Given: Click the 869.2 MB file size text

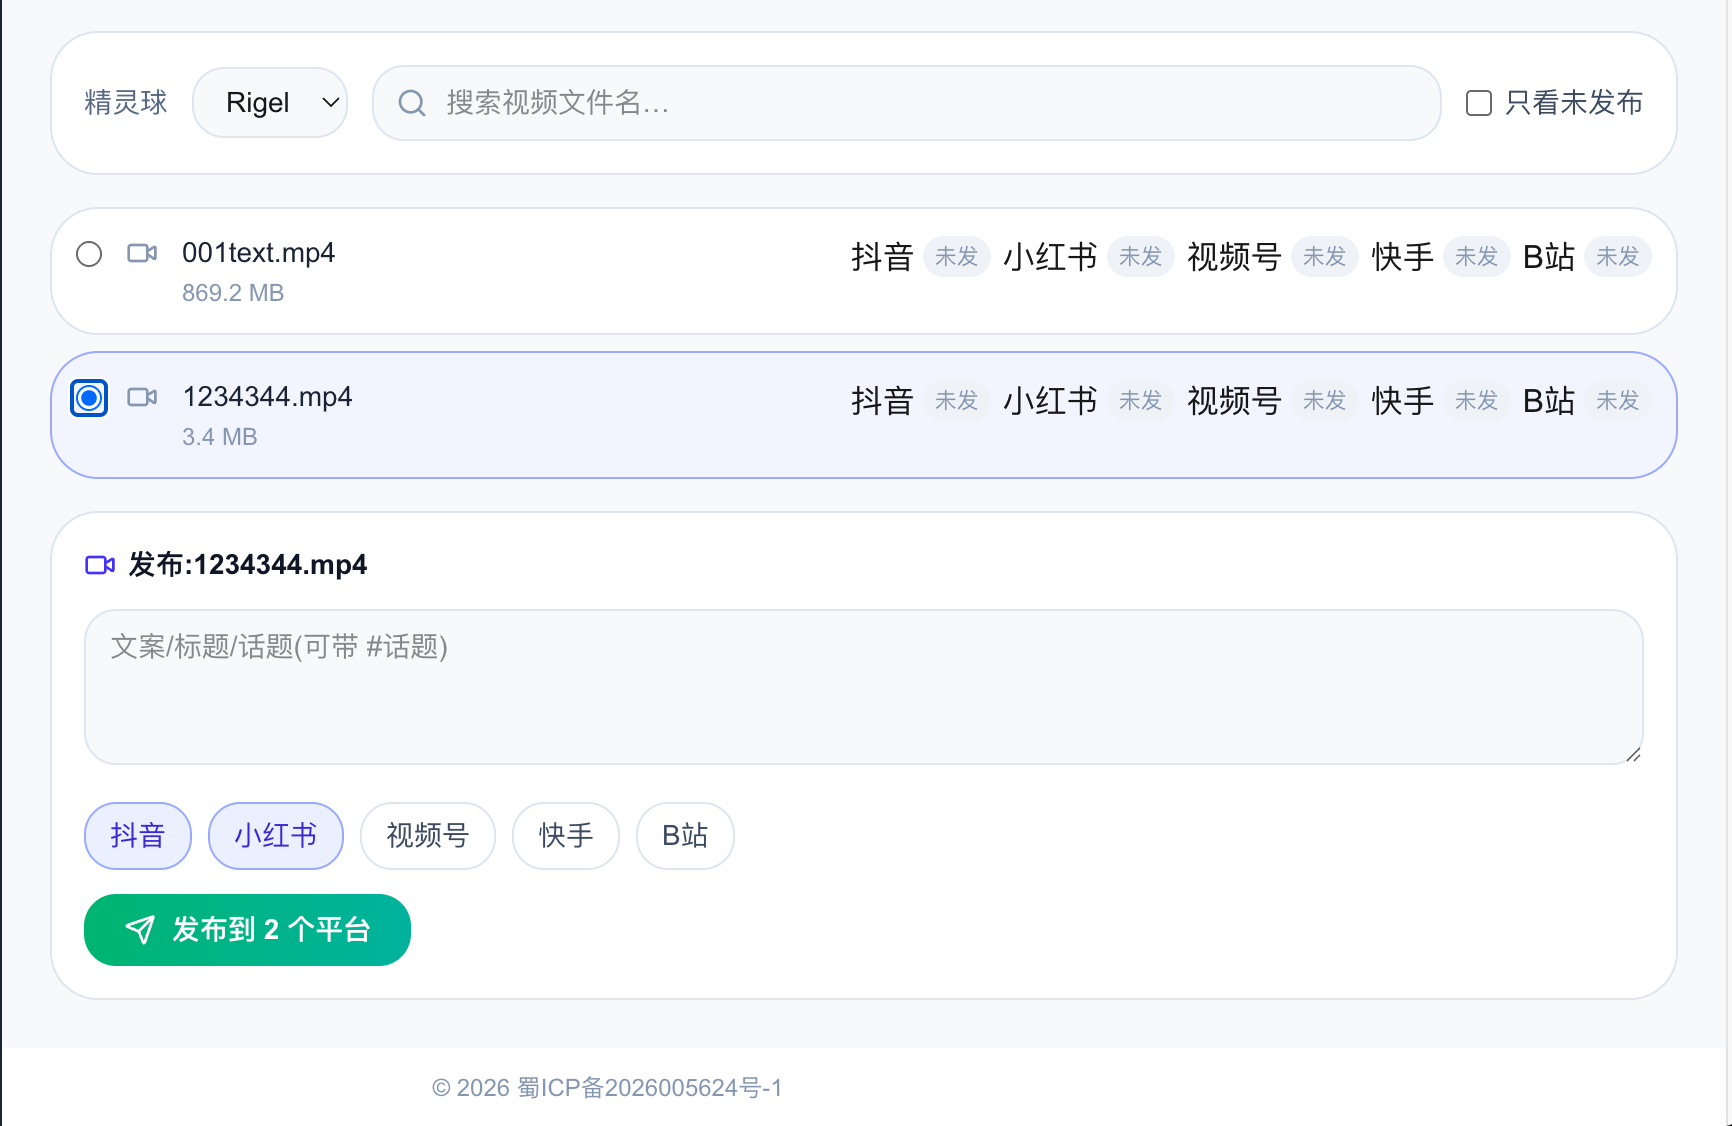Looking at the screenshot, I should [233, 293].
